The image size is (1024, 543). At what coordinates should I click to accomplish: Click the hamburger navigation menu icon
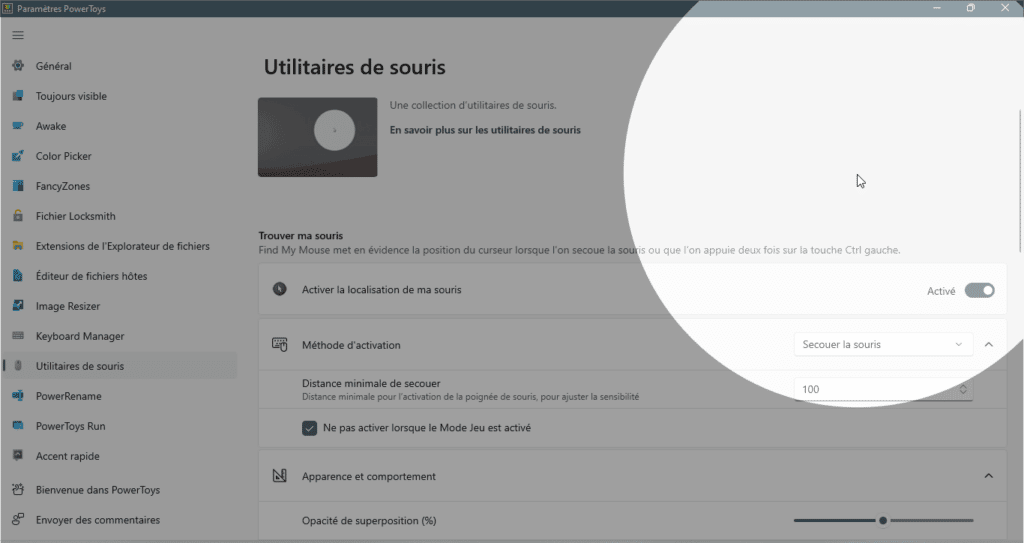coord(18,35)
